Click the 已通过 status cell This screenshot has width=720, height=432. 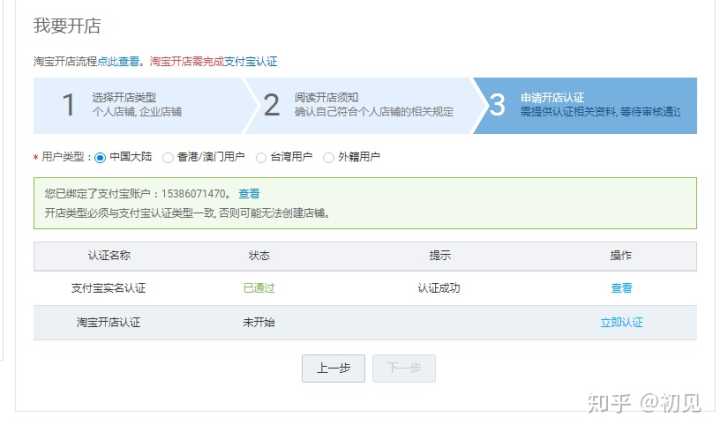[x=259, y=288]
